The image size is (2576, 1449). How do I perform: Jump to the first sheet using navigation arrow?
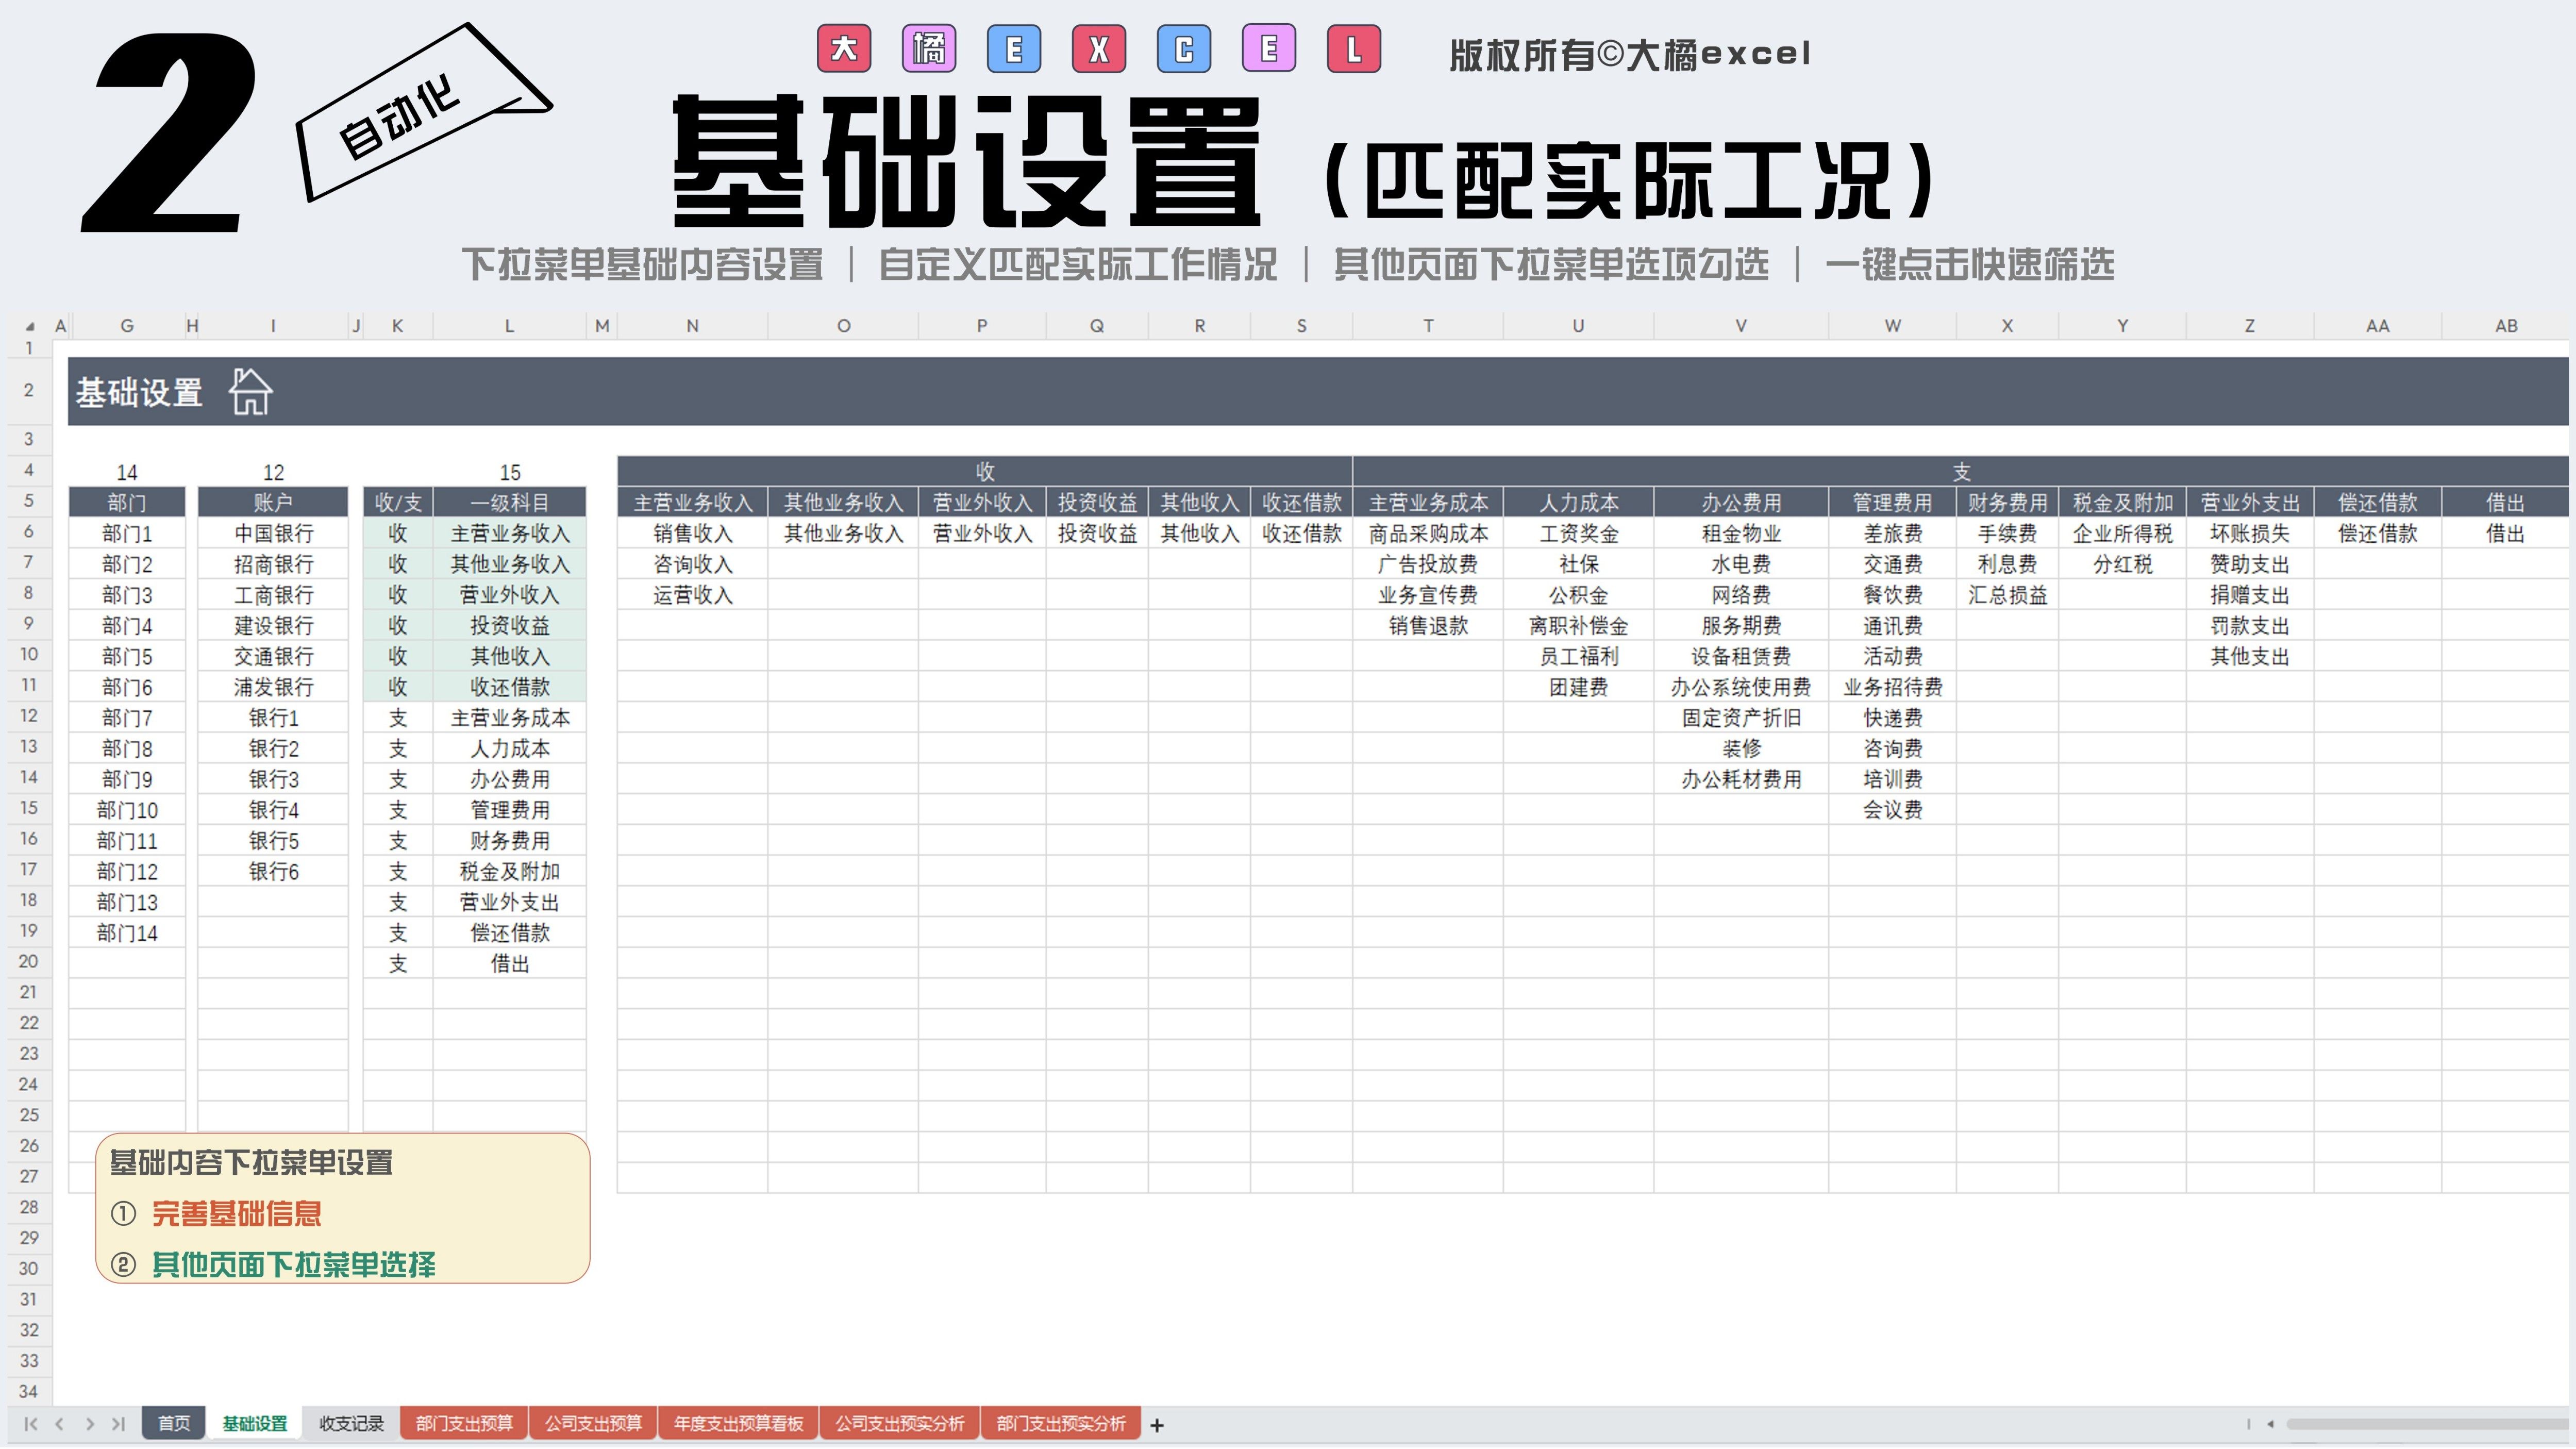tap(30, 1423)
